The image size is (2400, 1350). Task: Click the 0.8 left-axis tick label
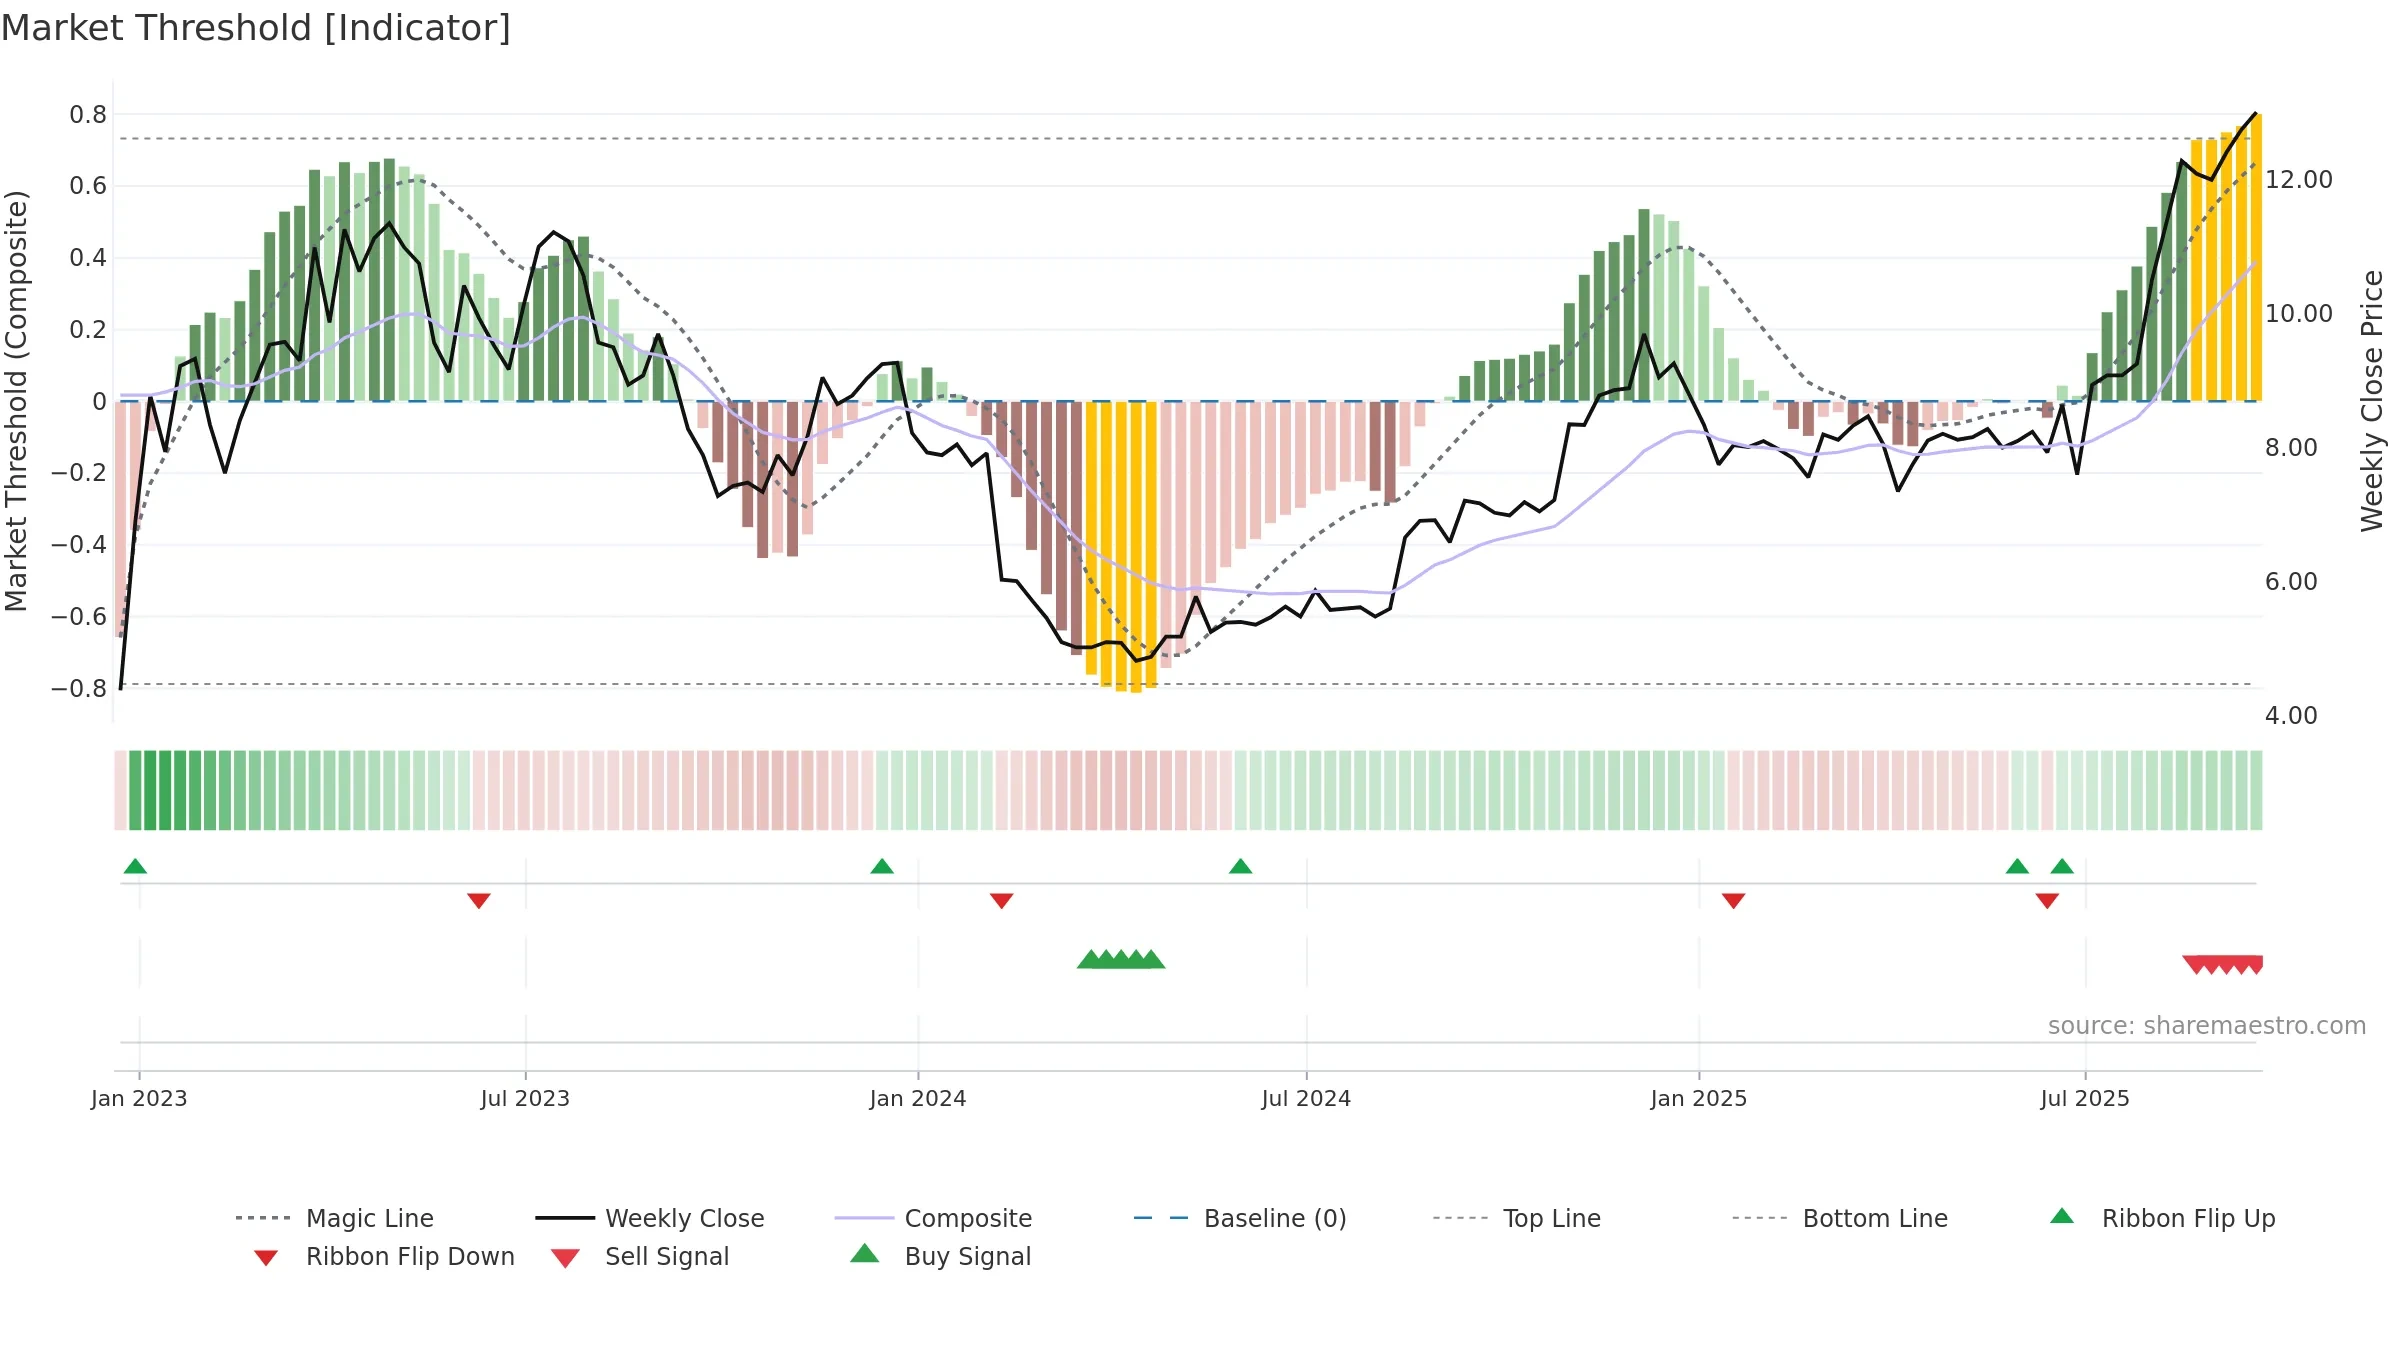point(88,115)
